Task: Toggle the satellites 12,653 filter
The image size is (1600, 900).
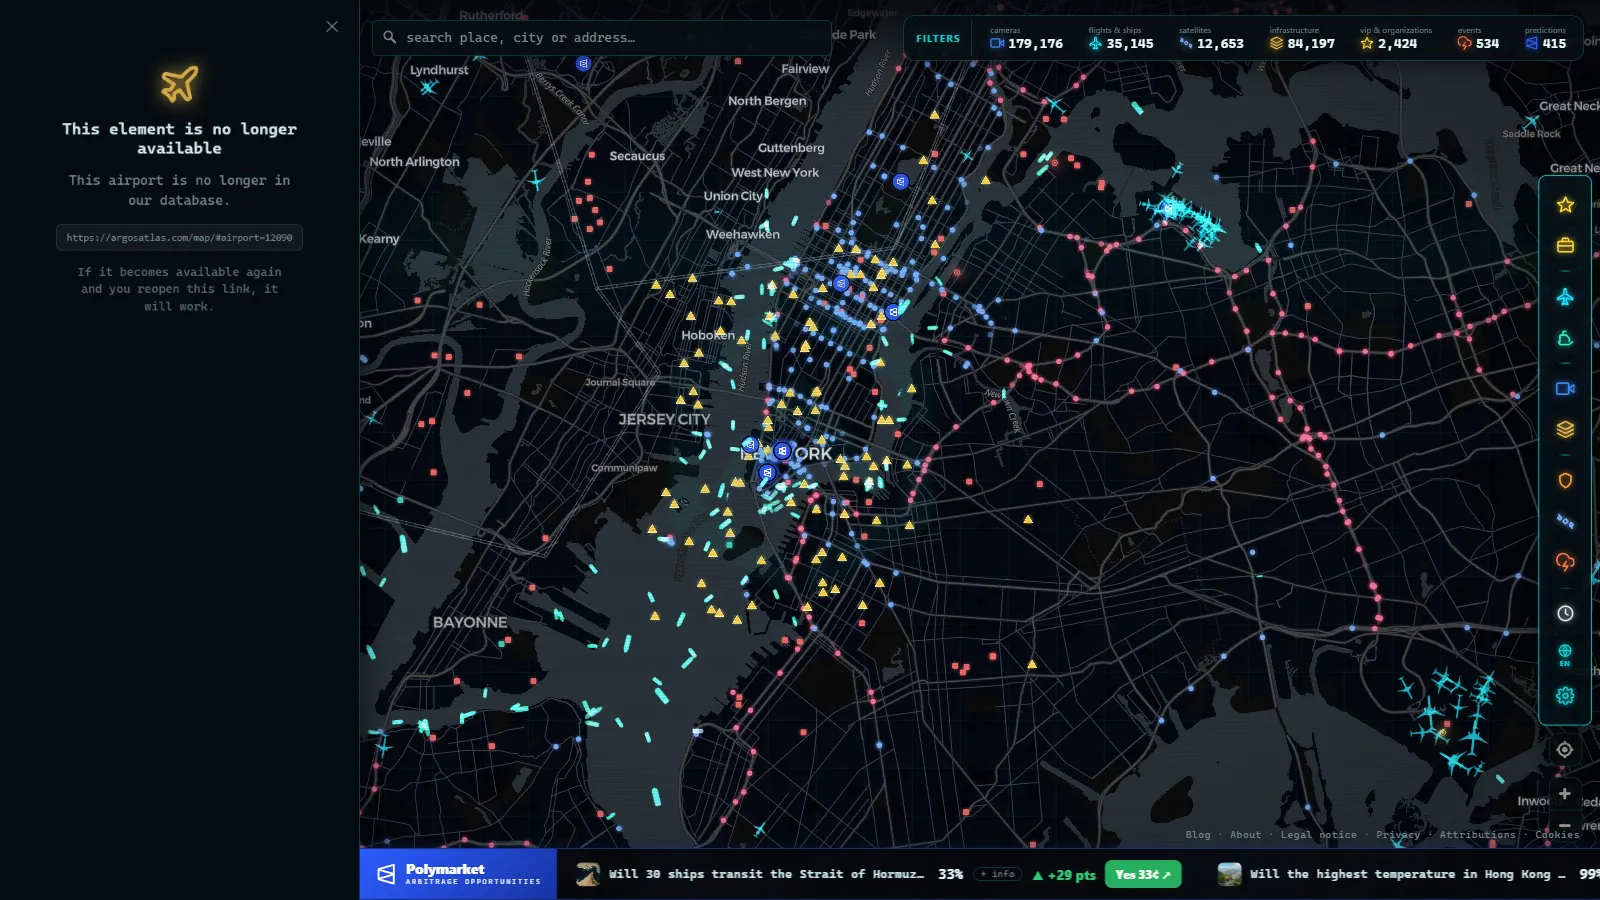Action: [x=1211, y=39]
